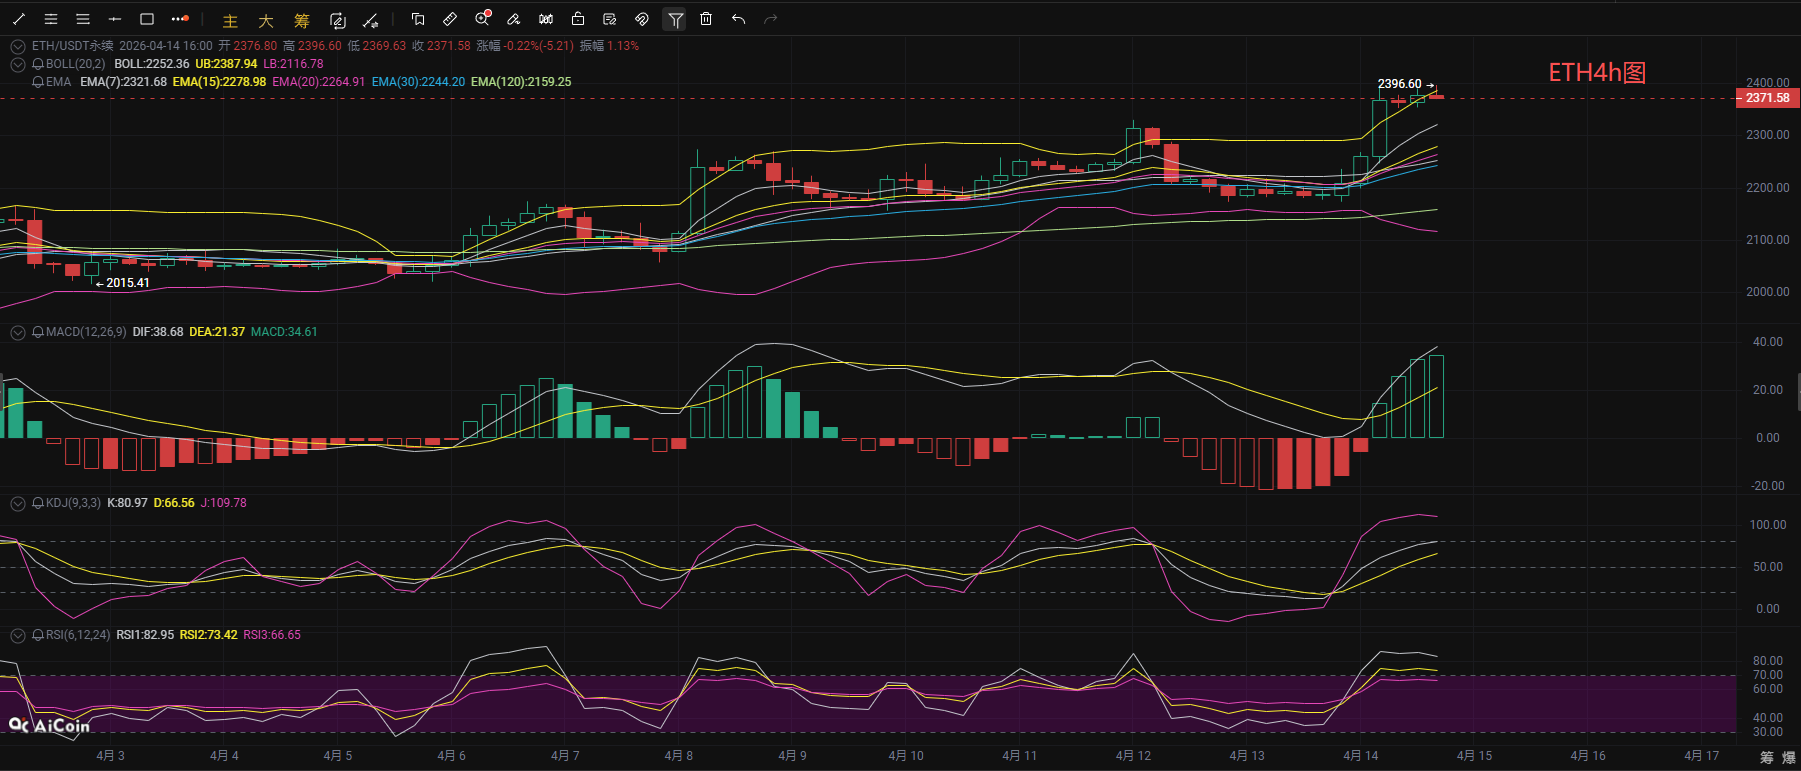Toggle the BOLL indicator alert bell
Screen dimensions: 1801x771
click(38, 64)
